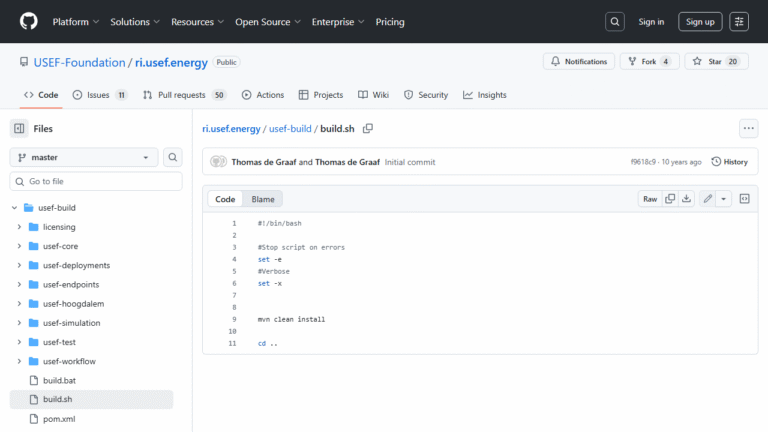This screenshot has height=432, width=768.
Task: Download the raw file
Action: coord(687,199)
